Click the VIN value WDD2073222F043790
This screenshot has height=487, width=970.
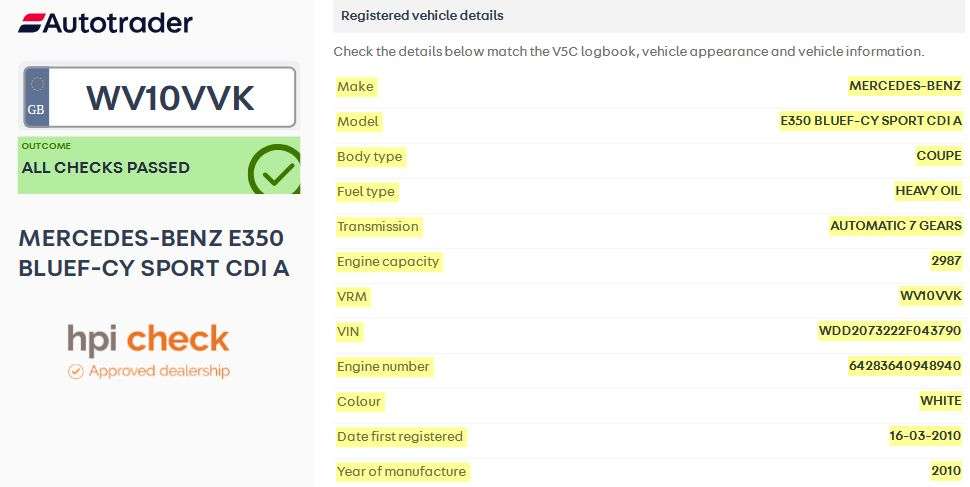coord(889,331)
